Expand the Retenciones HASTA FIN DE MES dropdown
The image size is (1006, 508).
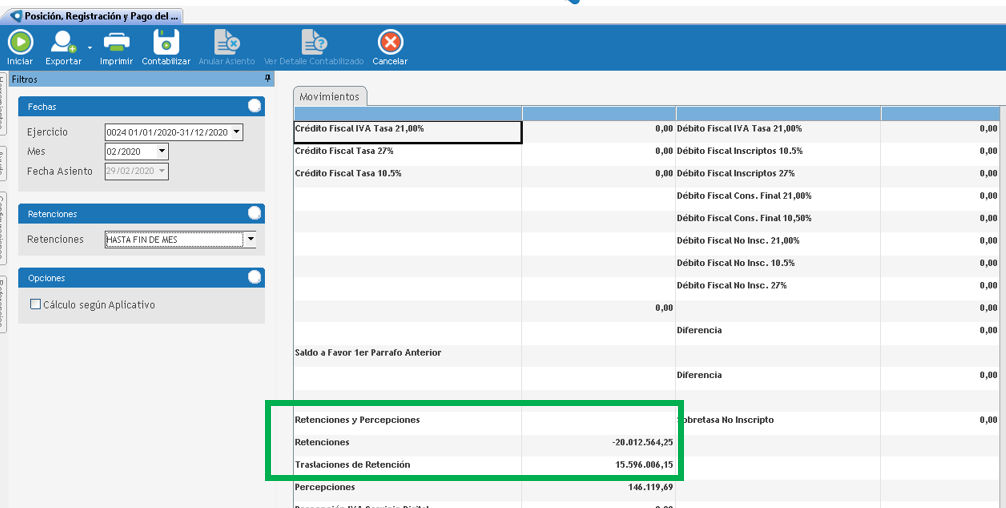coord(250,240)
